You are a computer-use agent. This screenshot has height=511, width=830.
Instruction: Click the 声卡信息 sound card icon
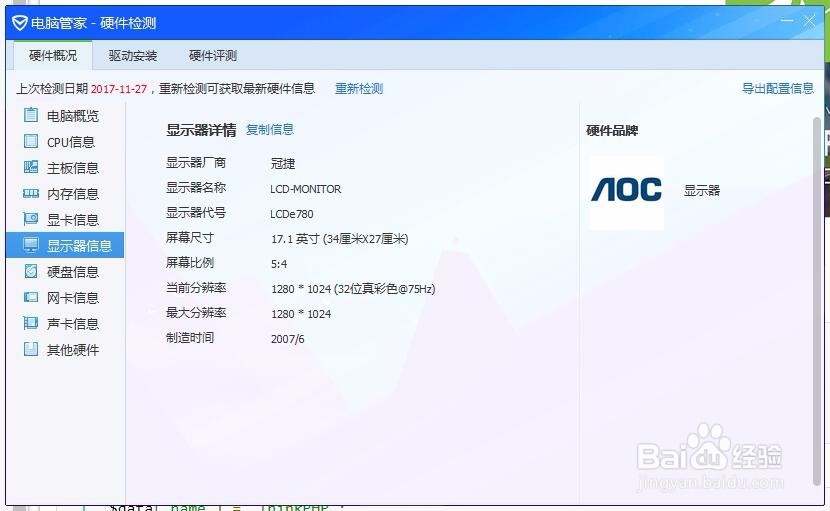31,322
